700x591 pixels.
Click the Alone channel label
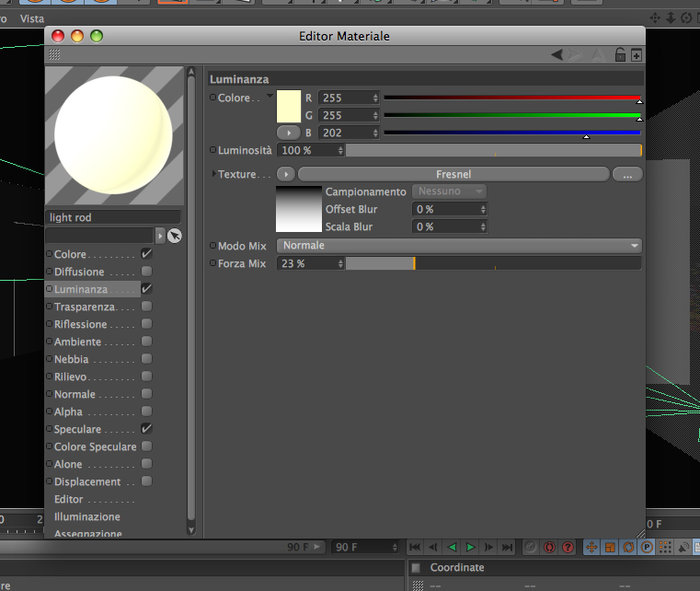pyautogui.click(x=68, y=464)
